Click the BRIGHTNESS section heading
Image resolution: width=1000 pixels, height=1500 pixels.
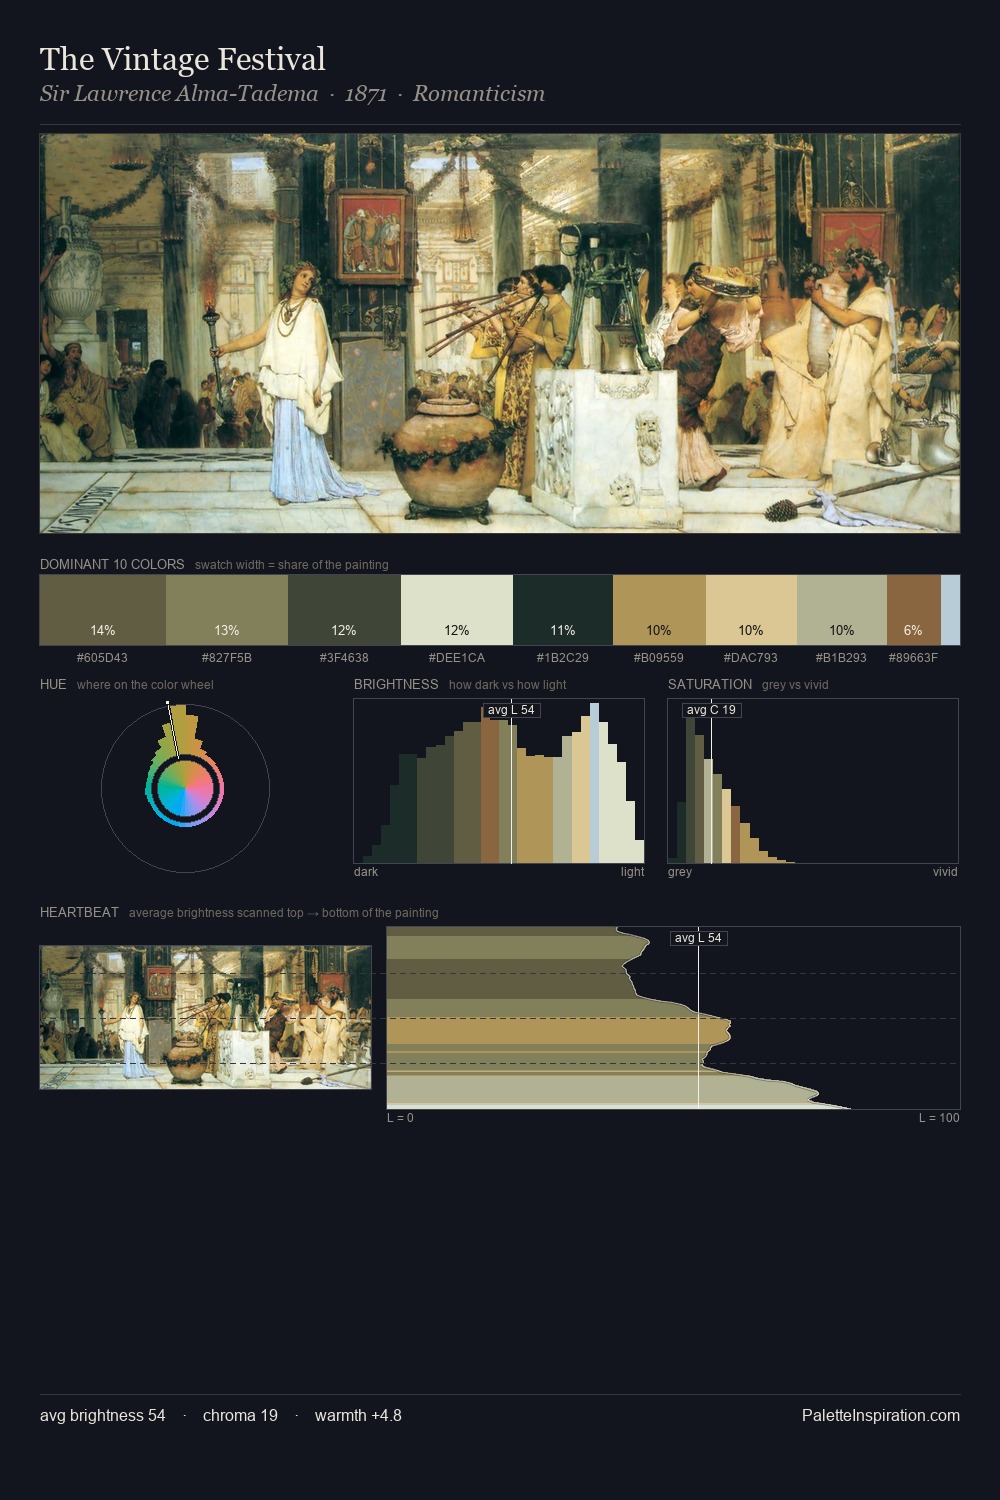pyautogui.click(x=396, y=684)
